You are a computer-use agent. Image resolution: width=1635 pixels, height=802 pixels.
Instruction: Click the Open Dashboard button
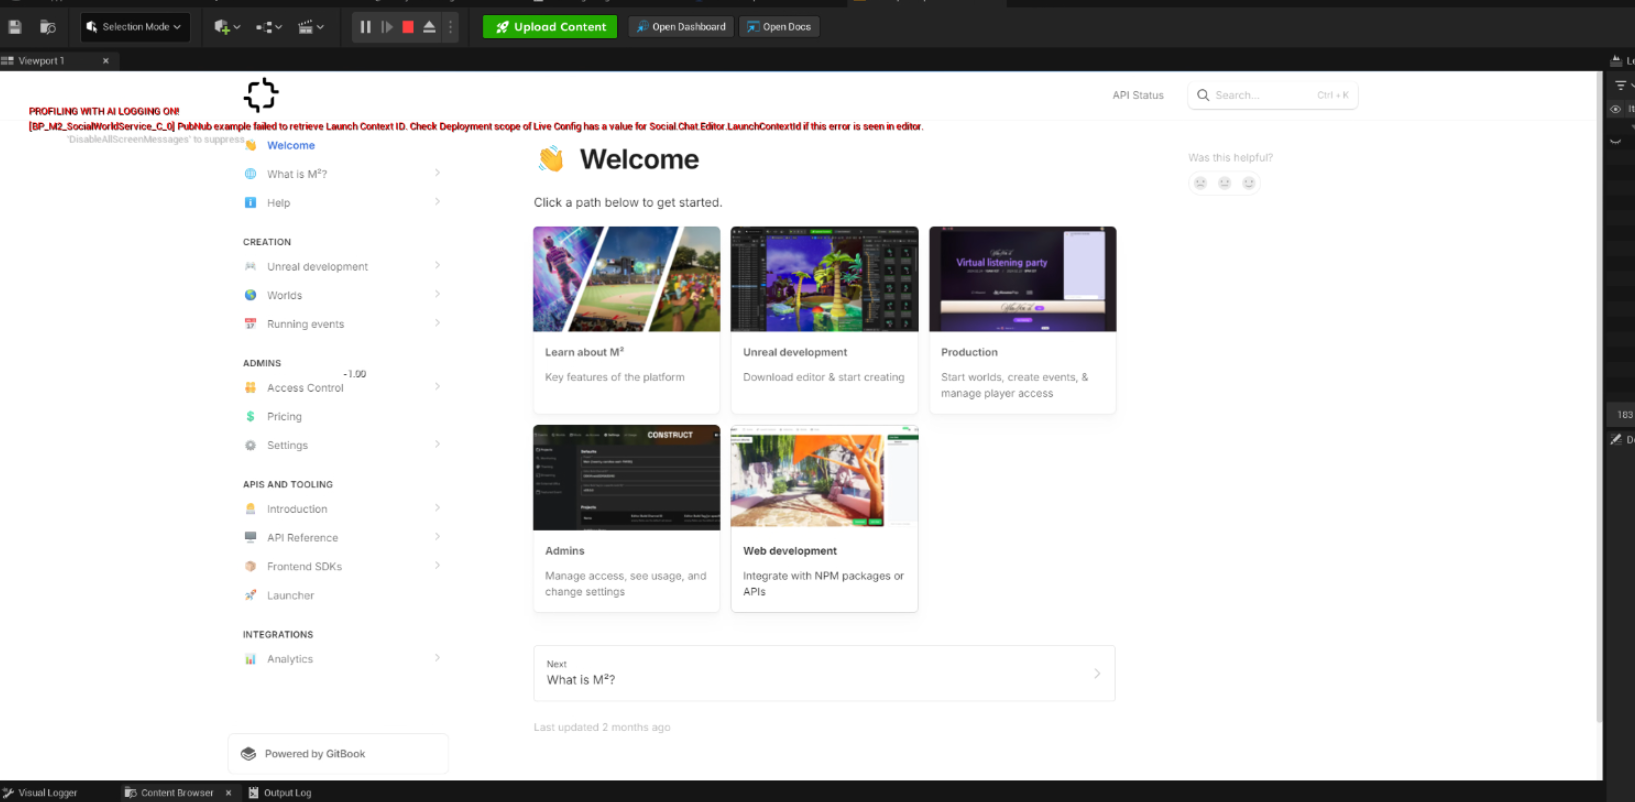coord(681,27)
